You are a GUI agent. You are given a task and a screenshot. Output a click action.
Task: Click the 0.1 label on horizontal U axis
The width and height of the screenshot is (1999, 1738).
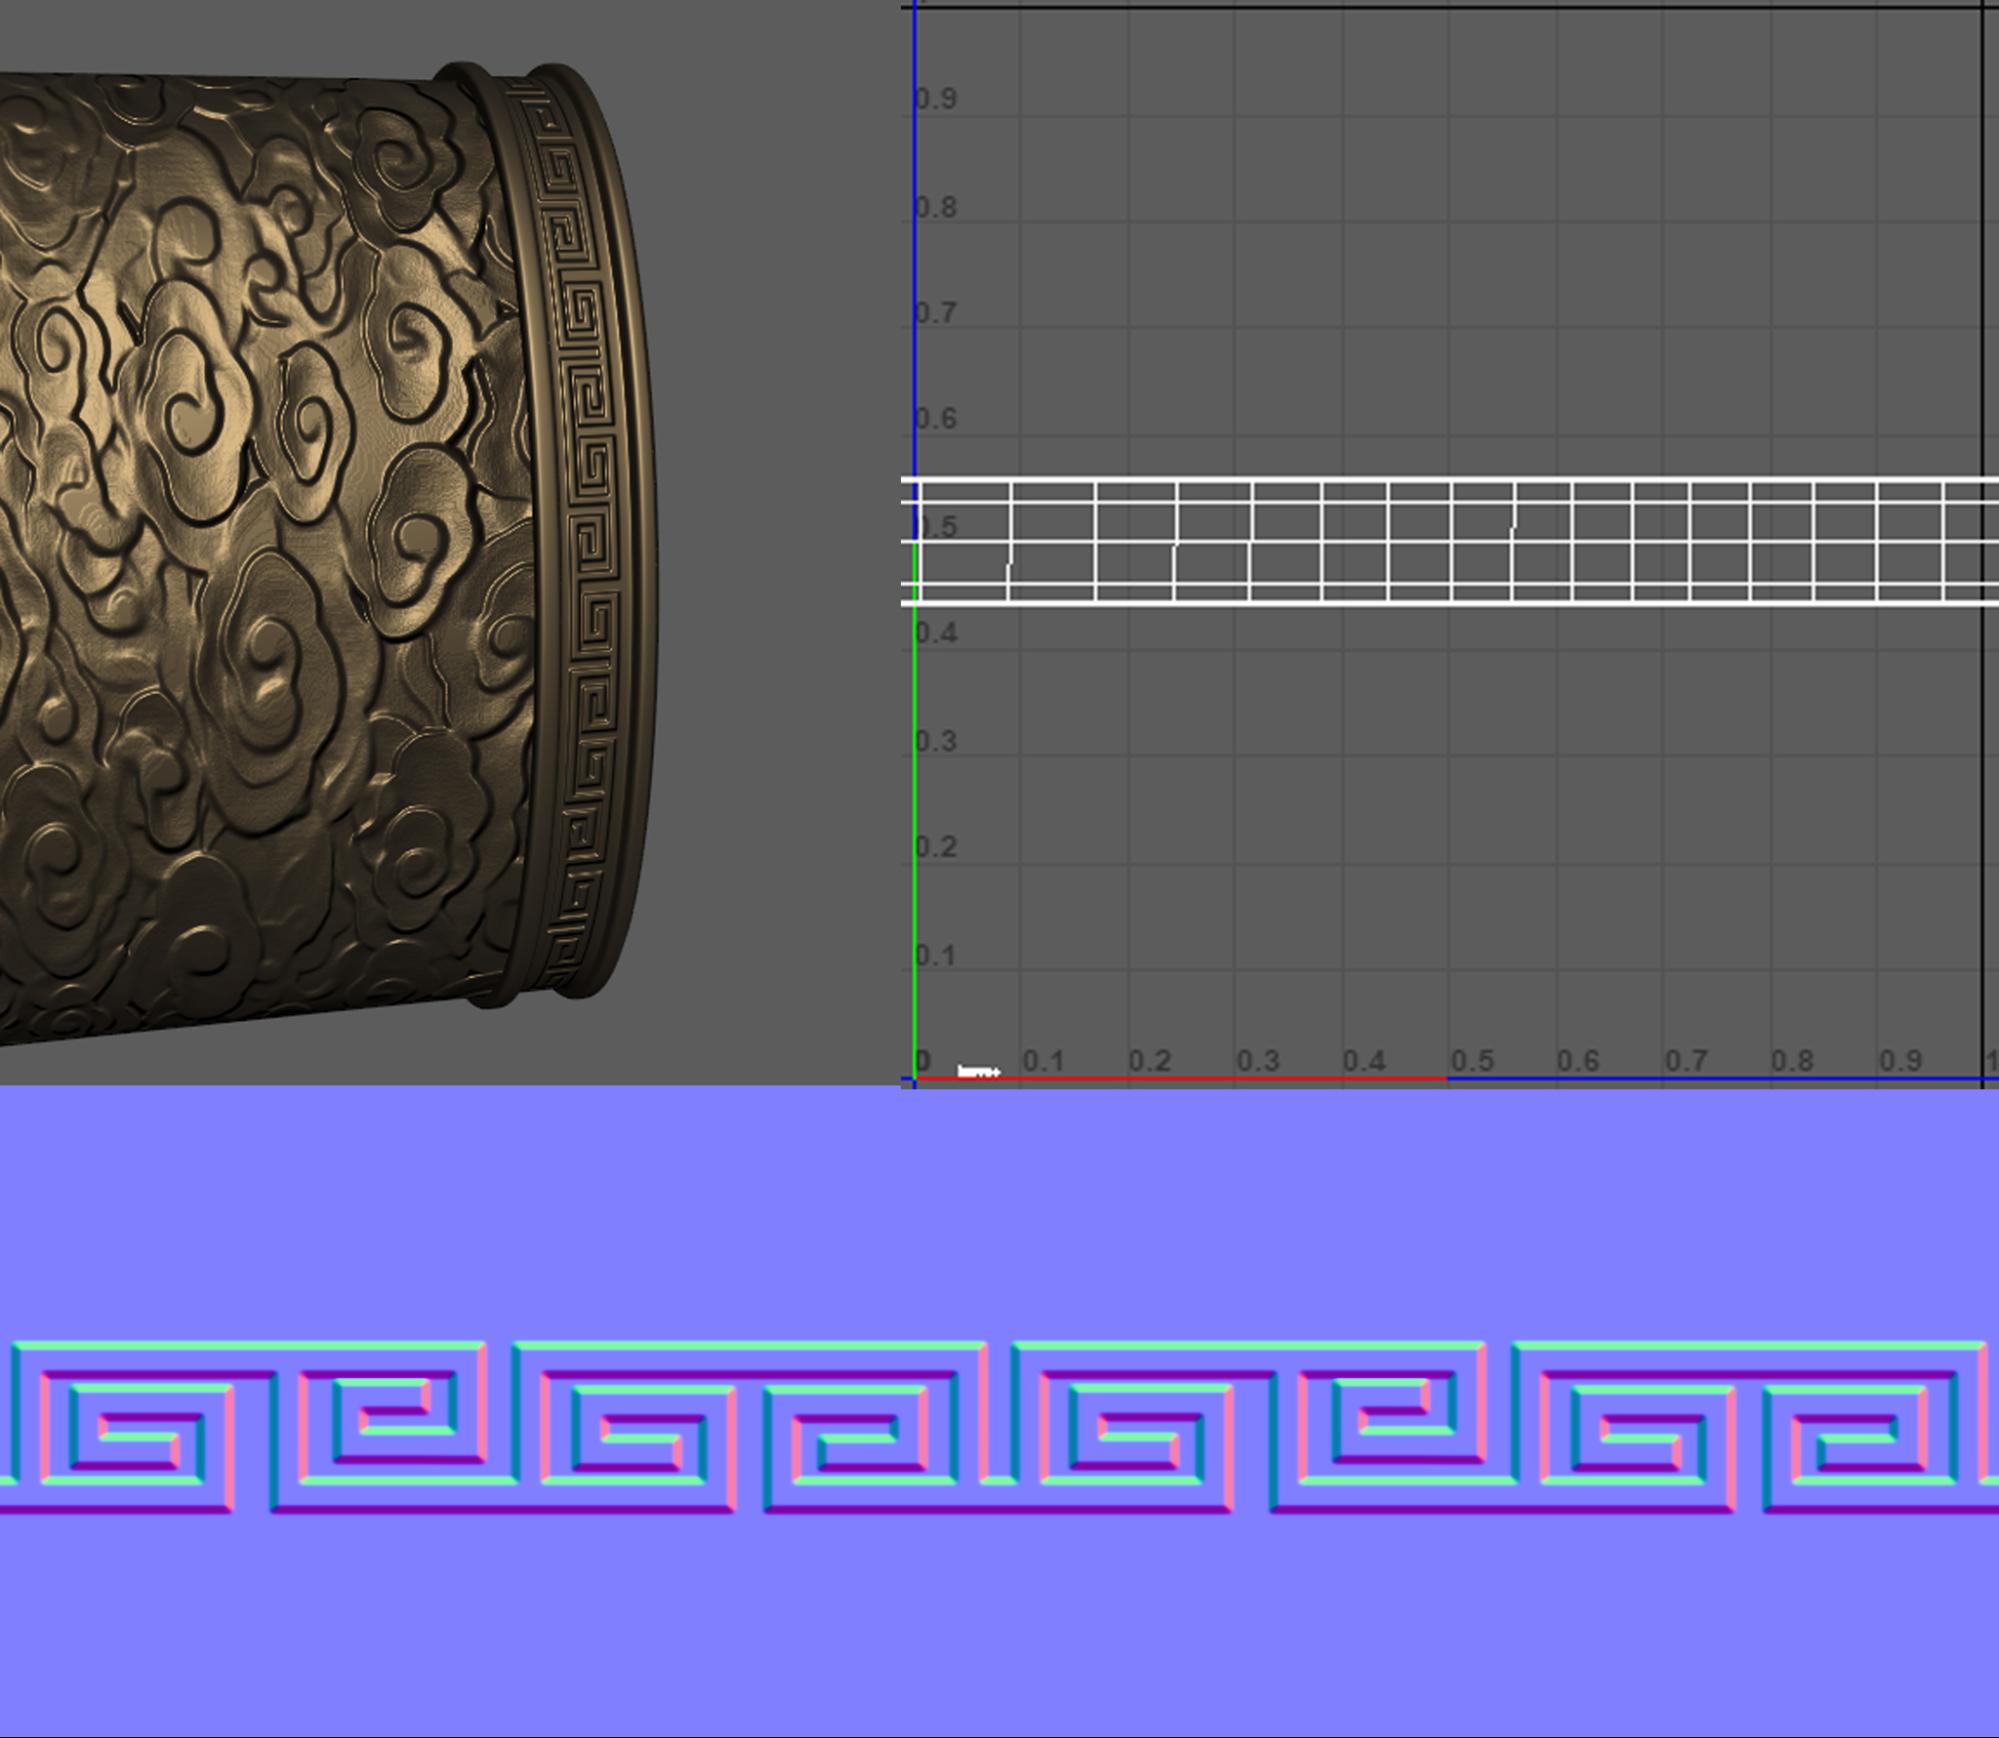click(1042, 1061)
